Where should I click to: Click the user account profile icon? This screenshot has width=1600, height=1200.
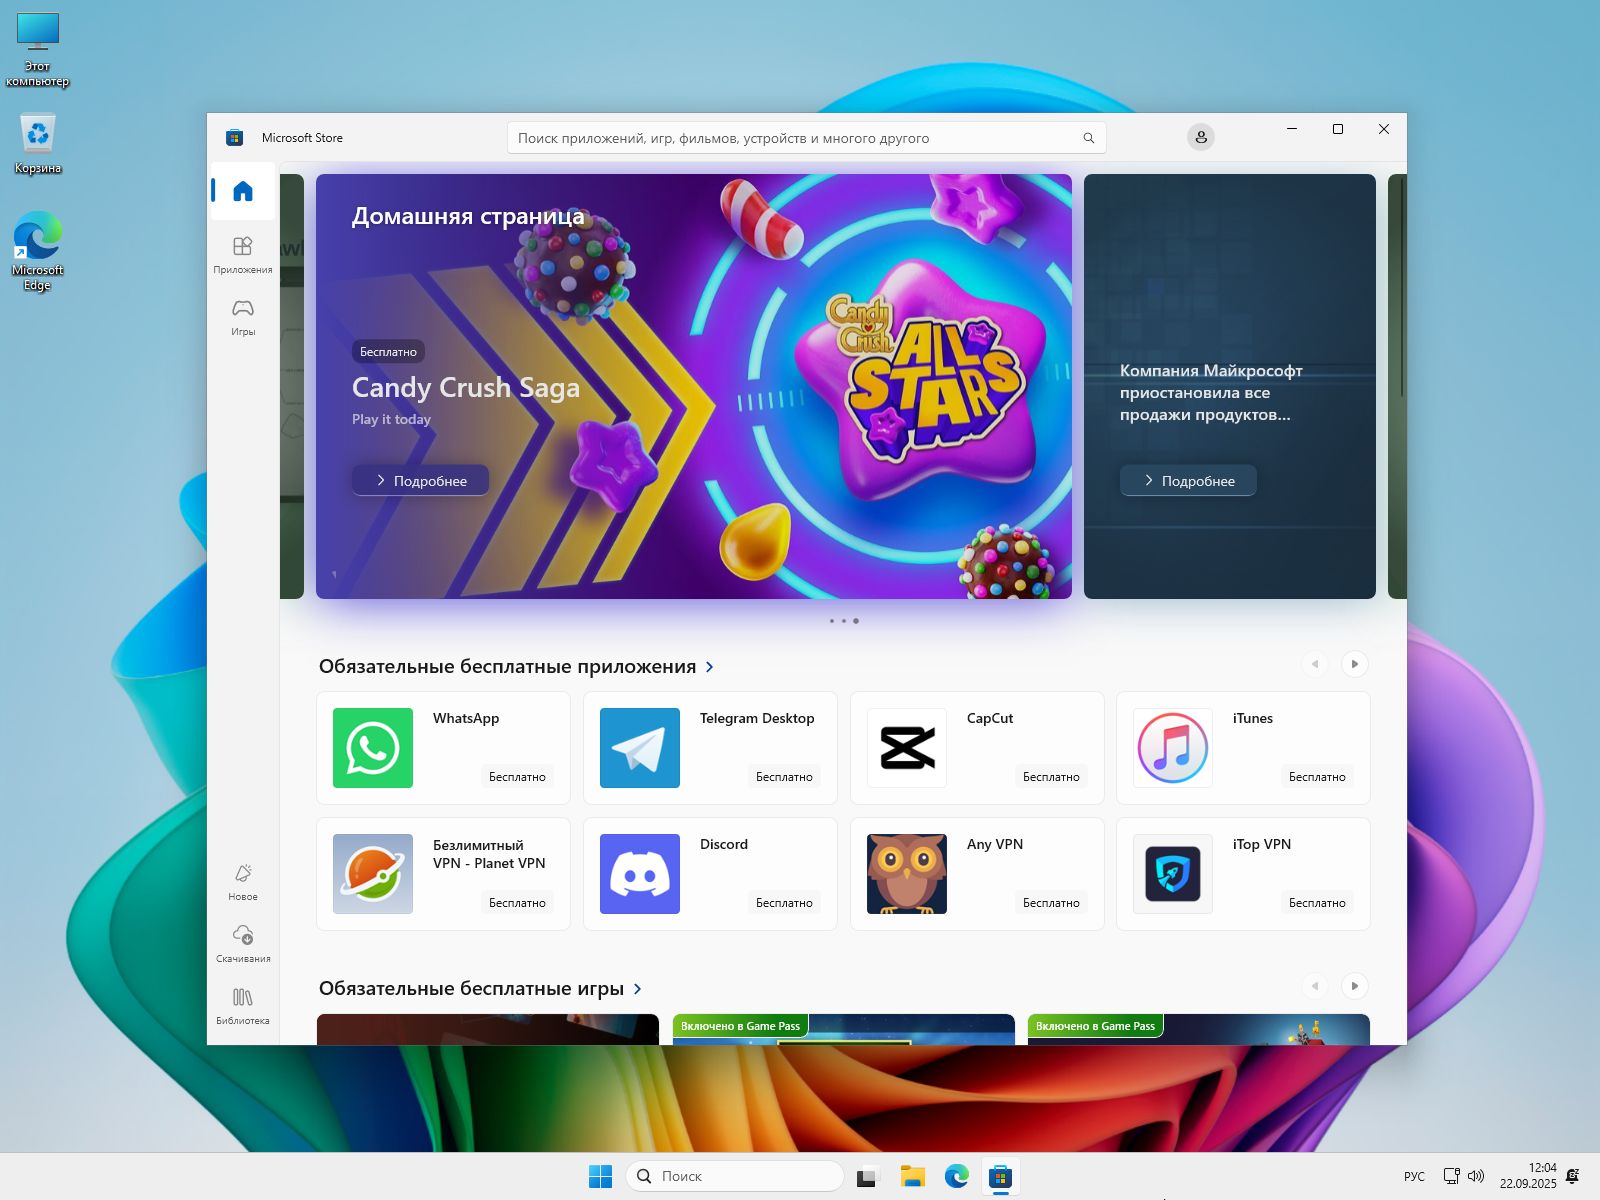[x=1201, y=137]
